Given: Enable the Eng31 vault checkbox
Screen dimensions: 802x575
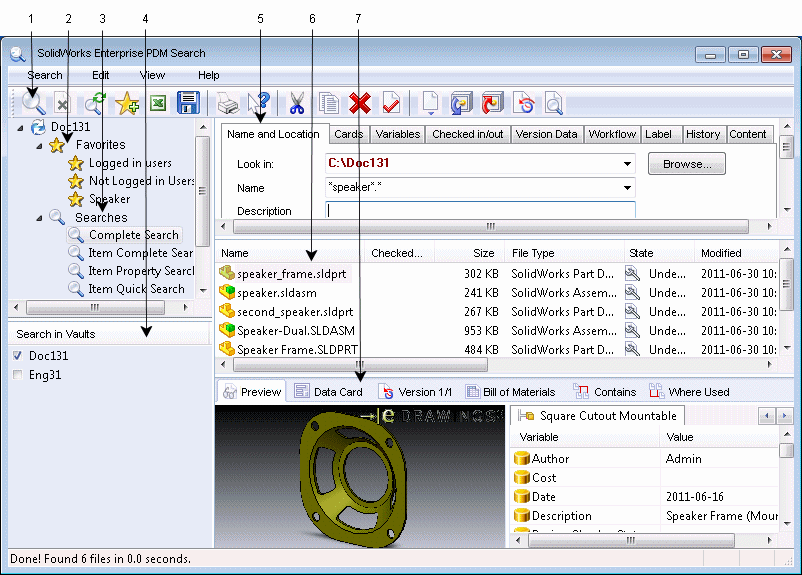Looking at the screenshot, I should 17,375.
